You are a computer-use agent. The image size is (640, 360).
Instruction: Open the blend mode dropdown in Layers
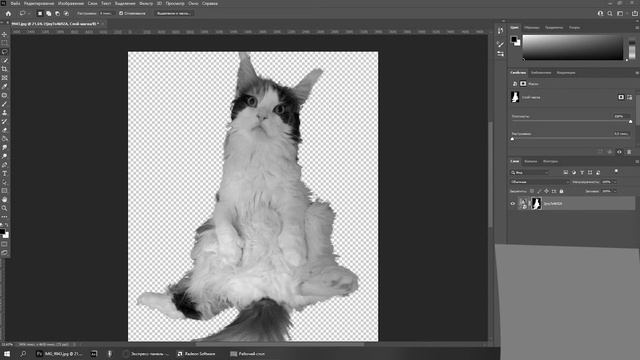click(x=540, y=182)
